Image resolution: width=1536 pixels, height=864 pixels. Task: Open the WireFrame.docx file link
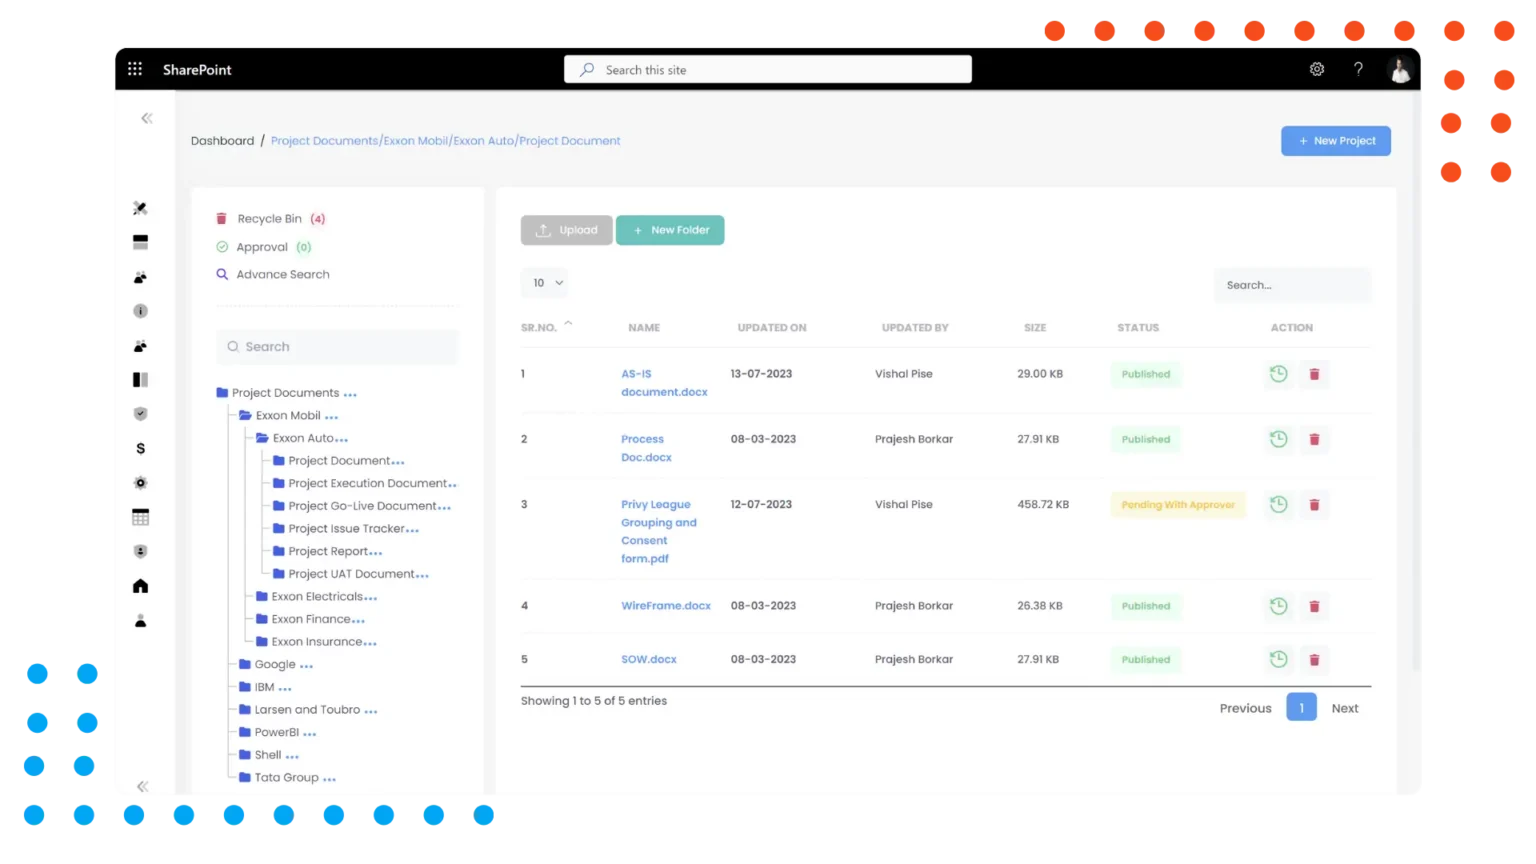point(666,606)
